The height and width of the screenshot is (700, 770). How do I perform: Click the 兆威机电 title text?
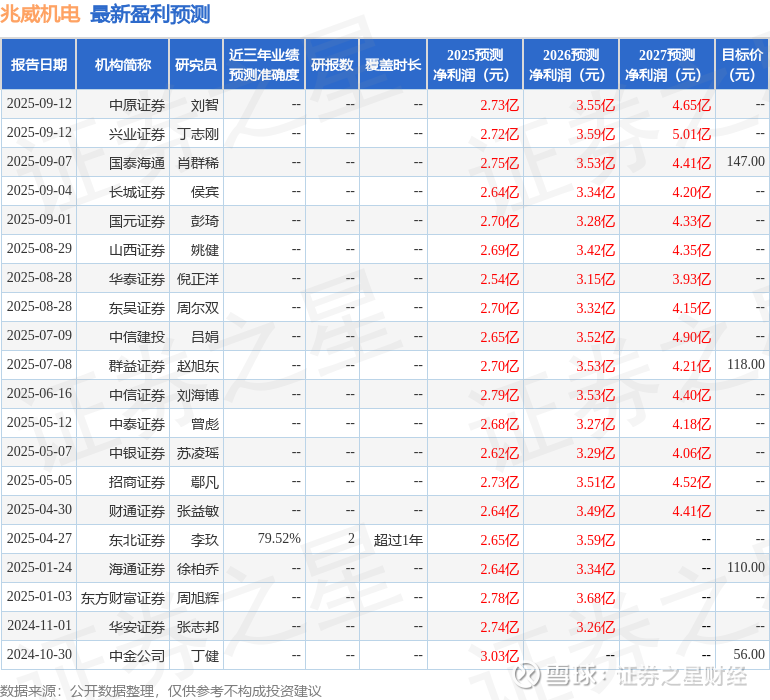40,14
